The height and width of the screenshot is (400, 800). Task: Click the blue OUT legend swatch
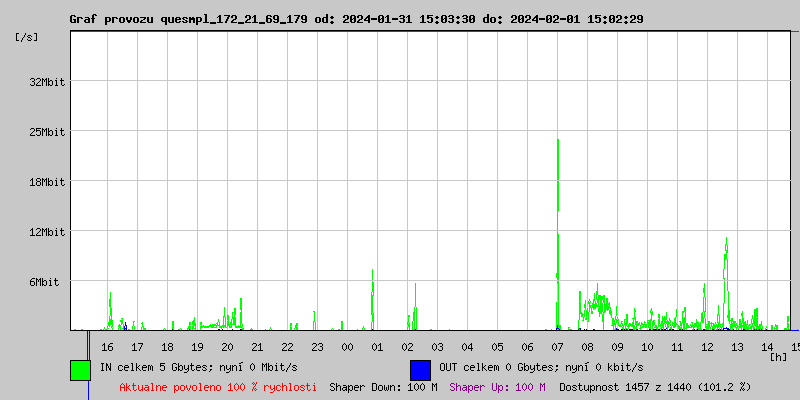click(x=420, y=369)
